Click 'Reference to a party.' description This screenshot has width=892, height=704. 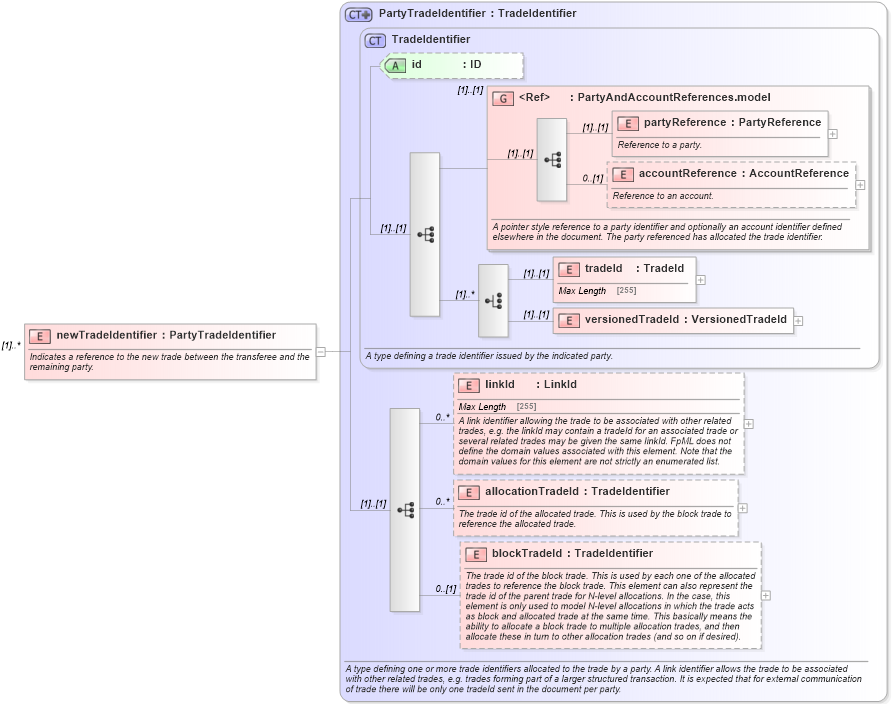point(659,145)
